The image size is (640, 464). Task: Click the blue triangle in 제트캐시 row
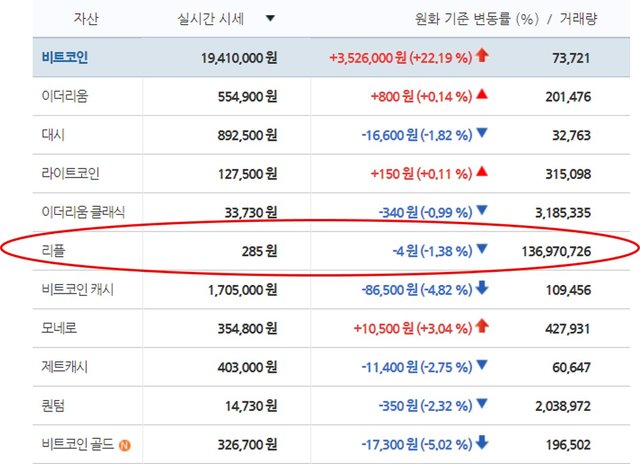(482, 365)
